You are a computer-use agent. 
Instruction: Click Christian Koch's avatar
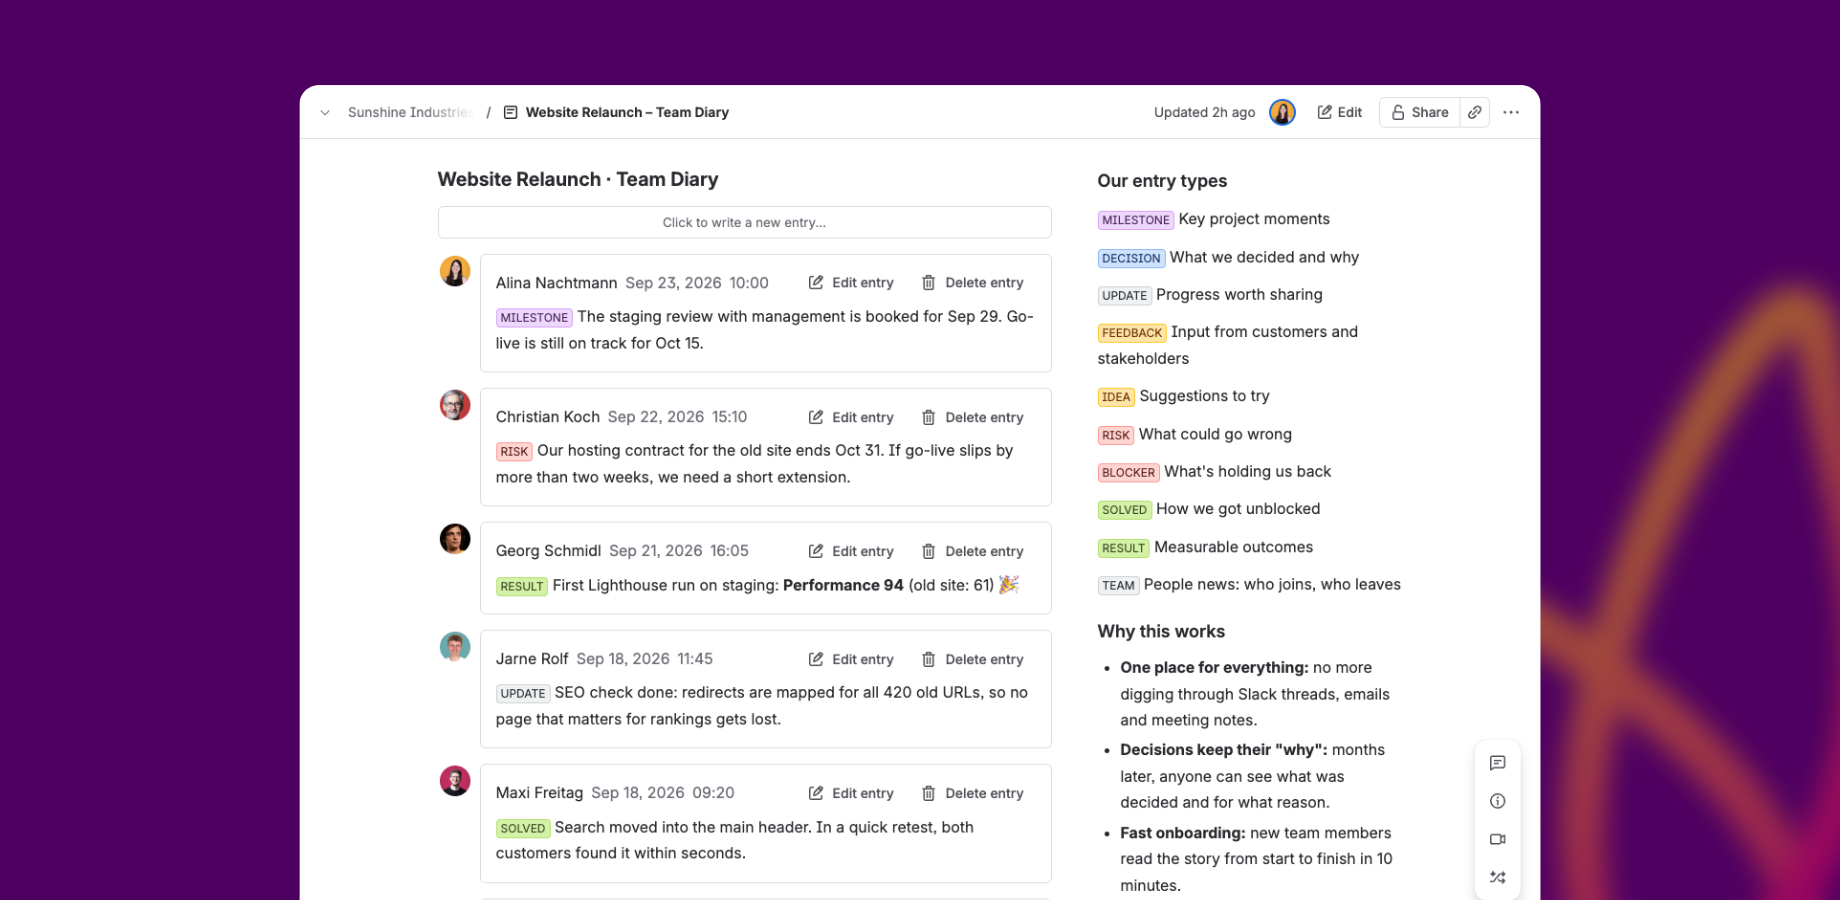tap(455, 405)
